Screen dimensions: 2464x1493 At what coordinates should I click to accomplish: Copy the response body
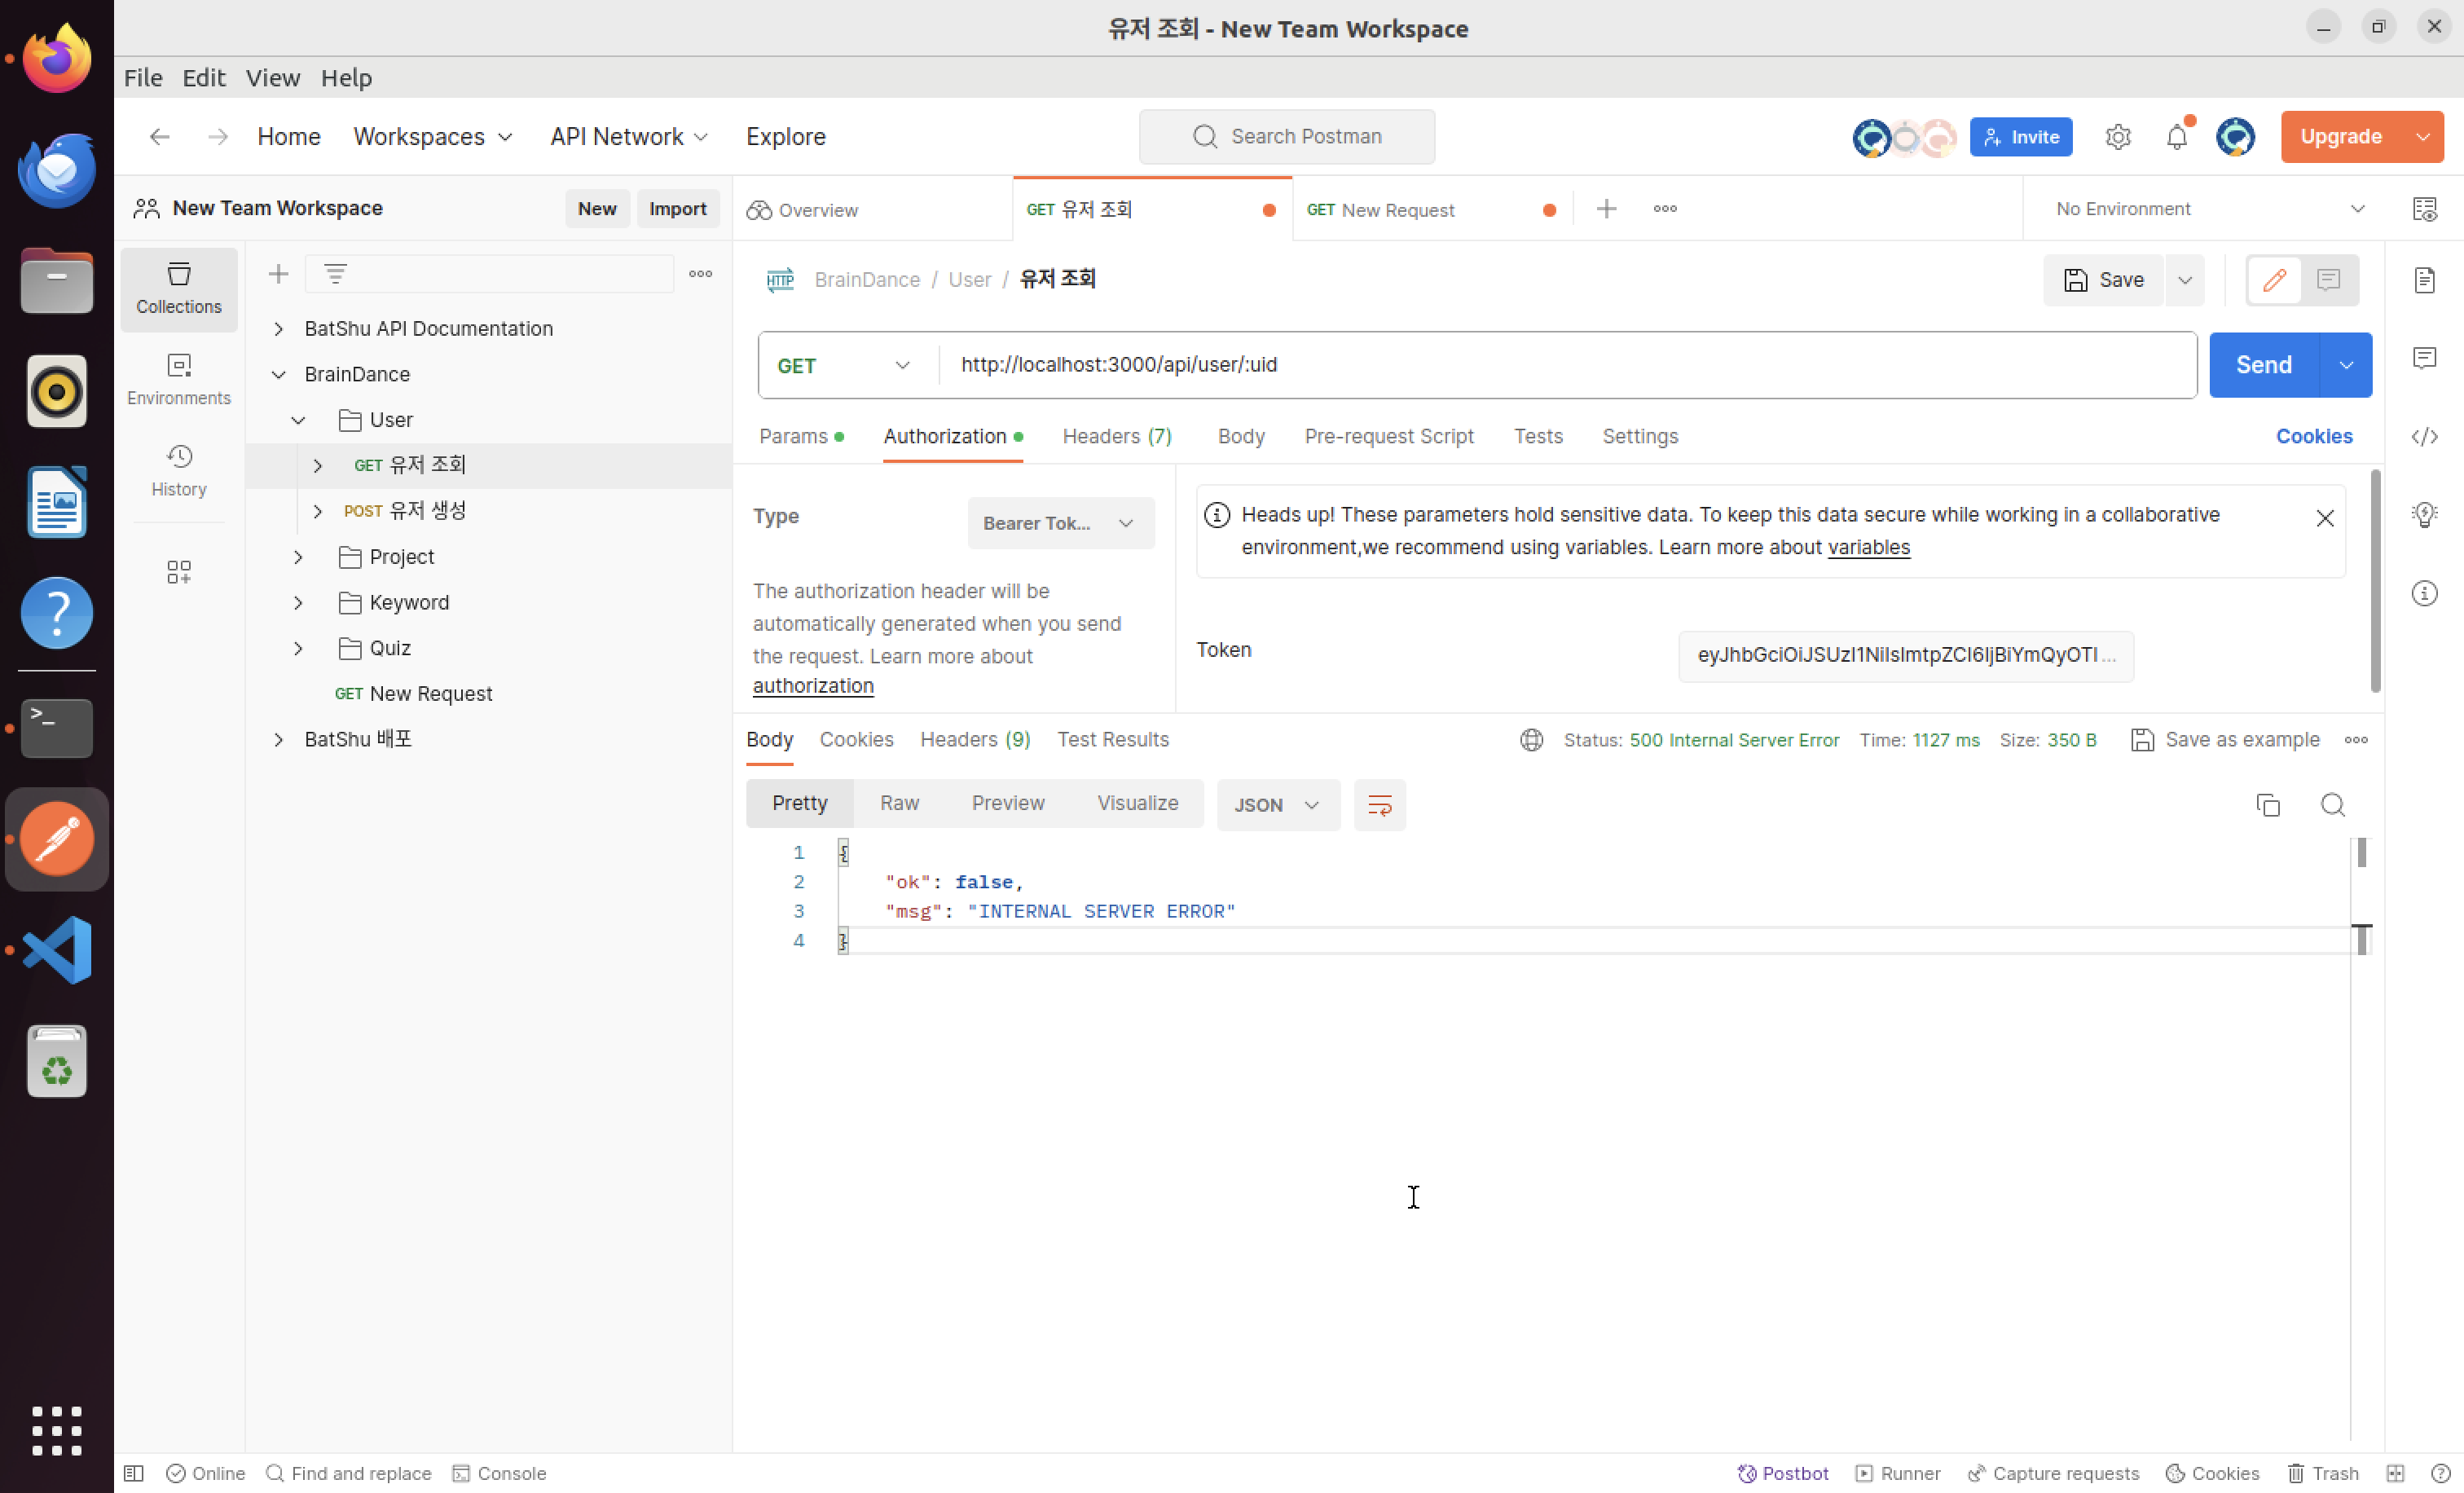(x=2267, y=804)
